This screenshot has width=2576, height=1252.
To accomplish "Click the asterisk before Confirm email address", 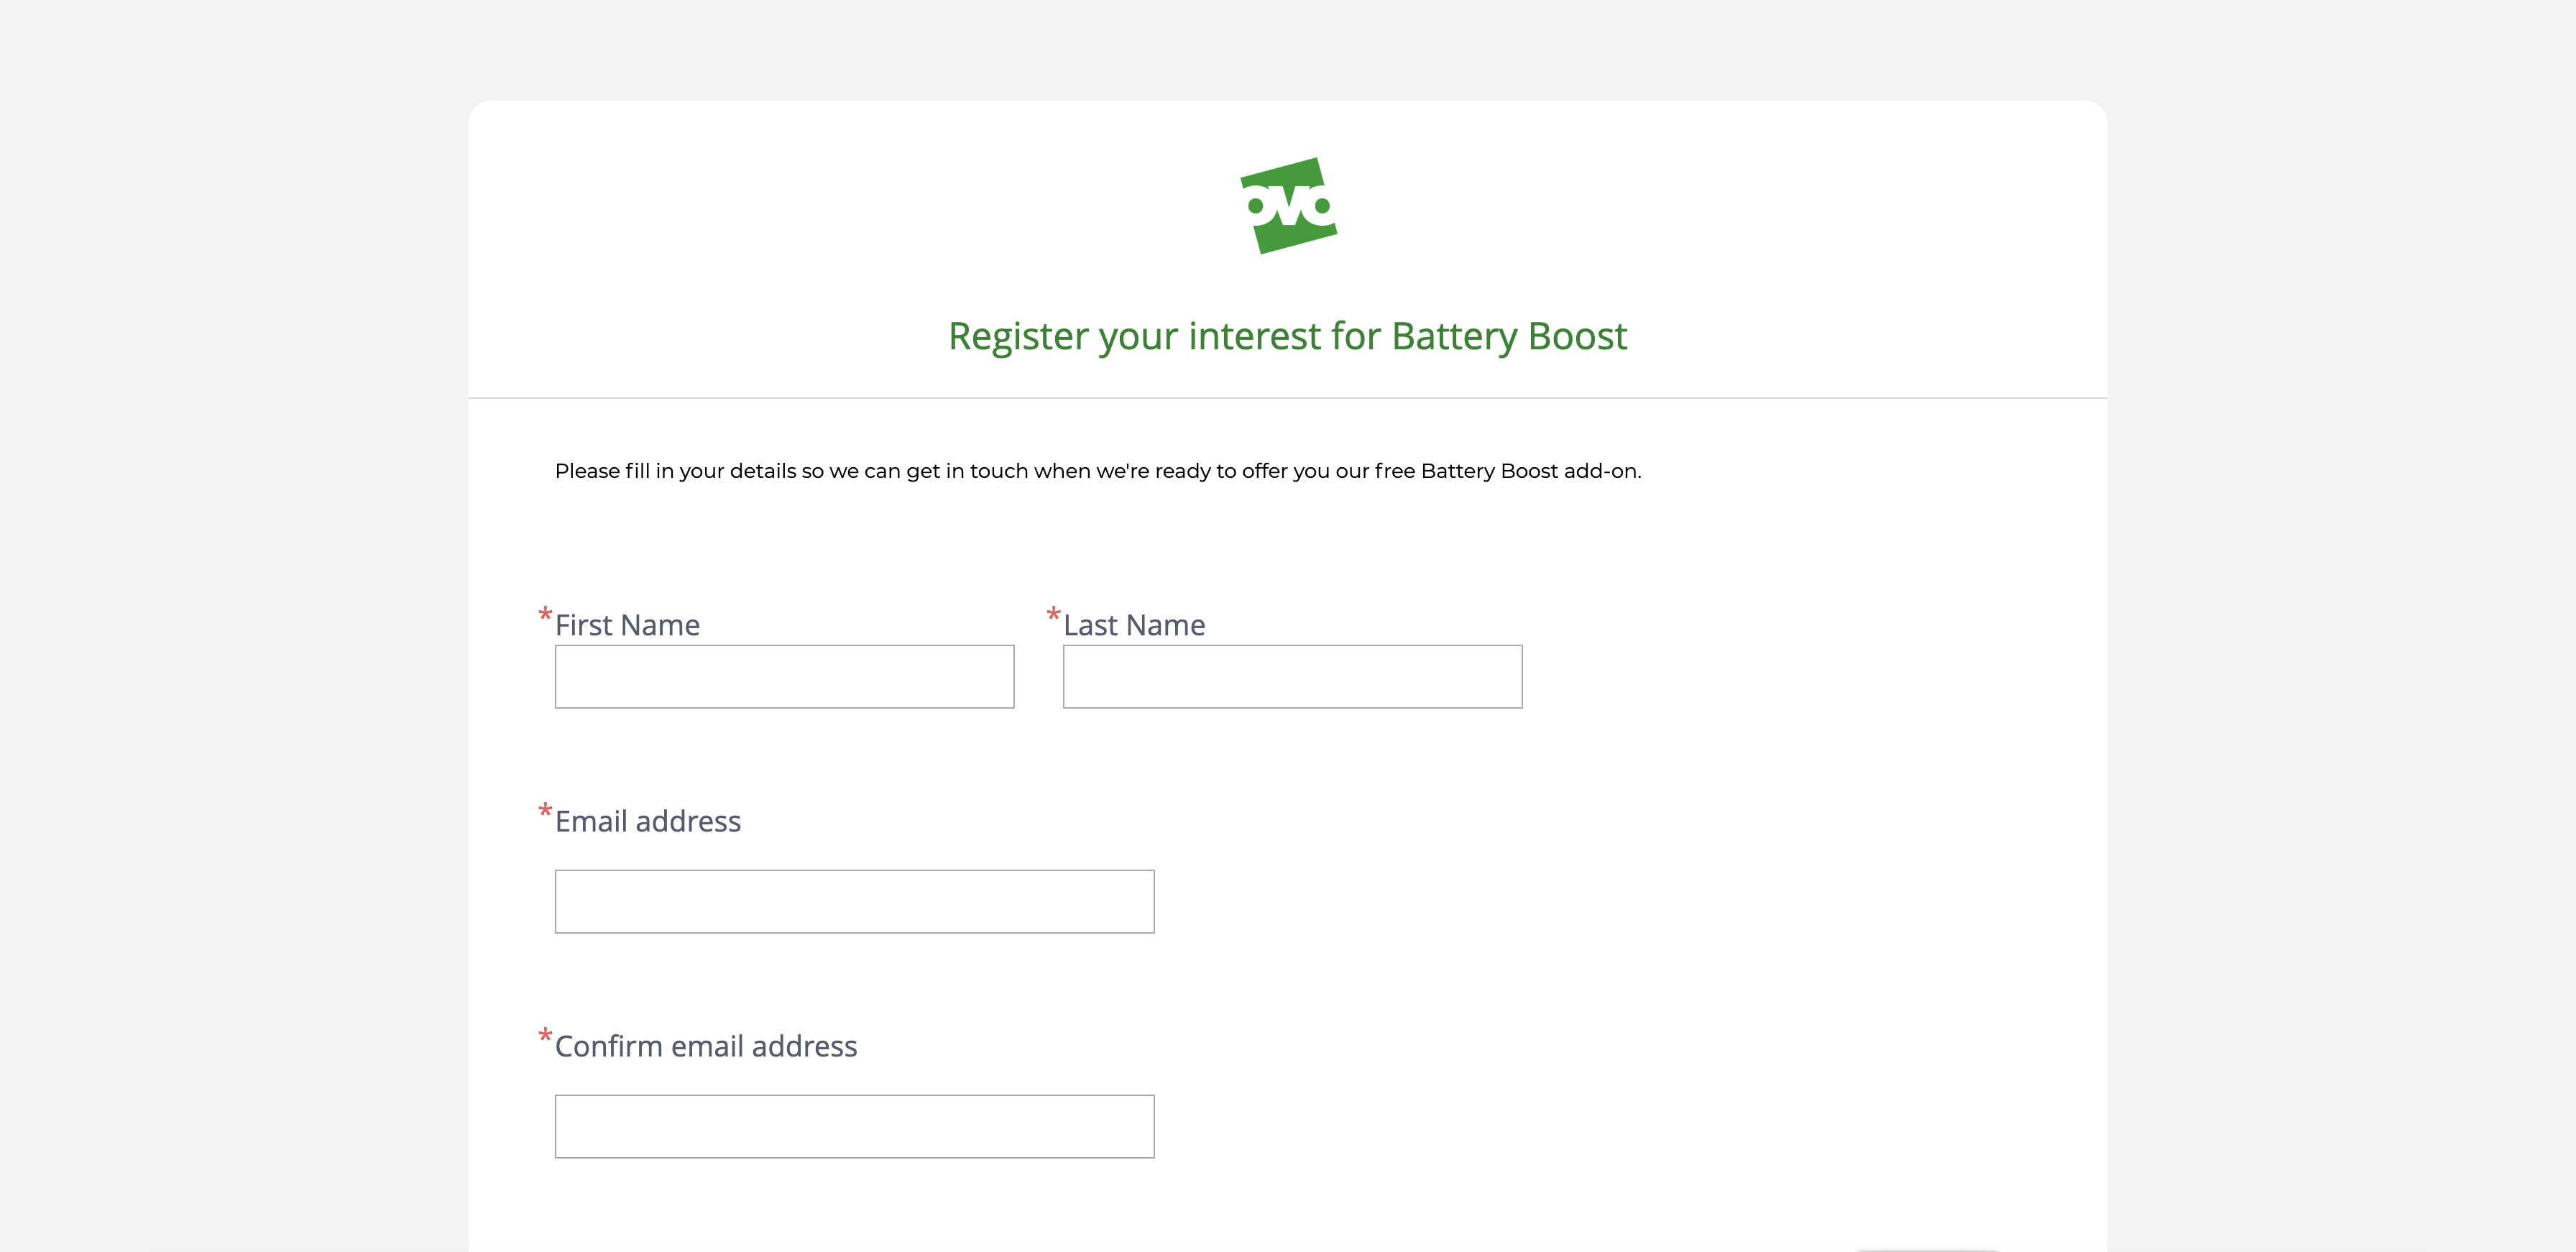I will pos(545,1034).
